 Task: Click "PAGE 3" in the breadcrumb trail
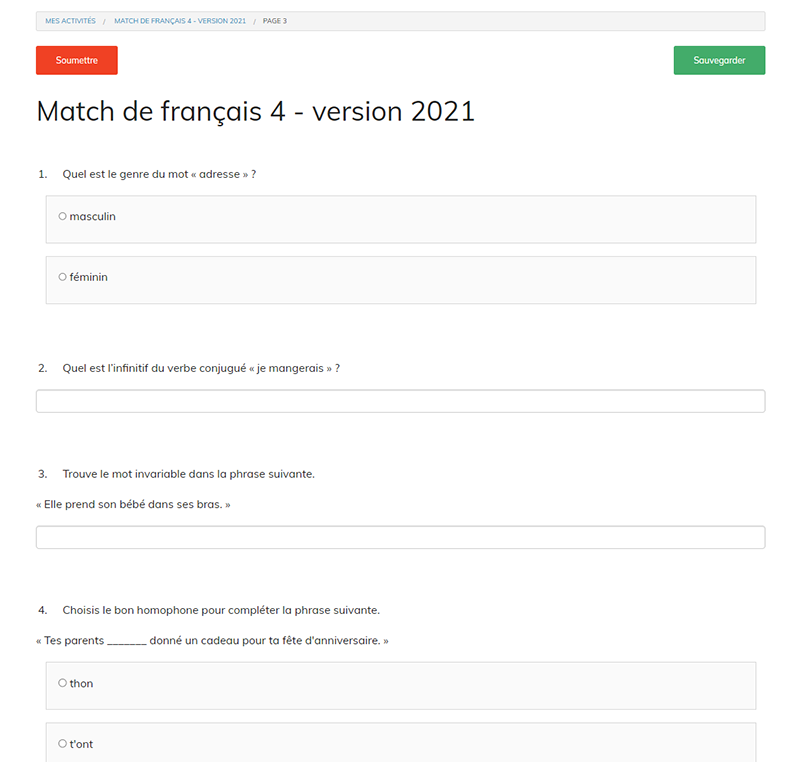[x=275, y=20]
